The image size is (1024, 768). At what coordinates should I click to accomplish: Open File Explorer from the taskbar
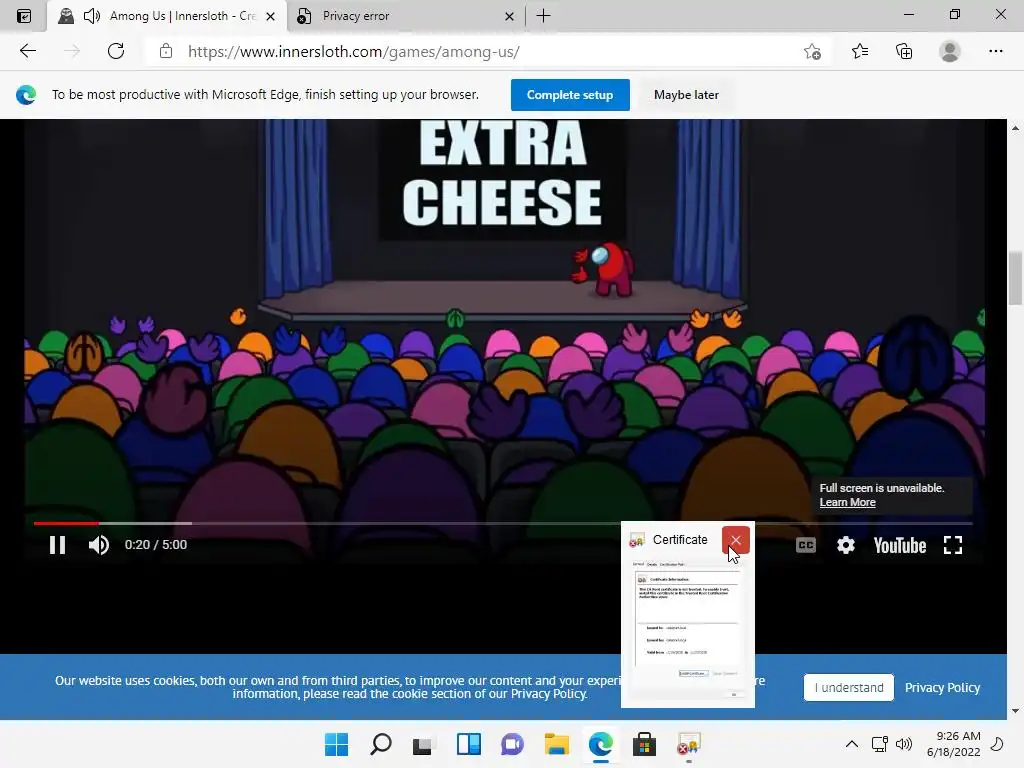point(556,744)
